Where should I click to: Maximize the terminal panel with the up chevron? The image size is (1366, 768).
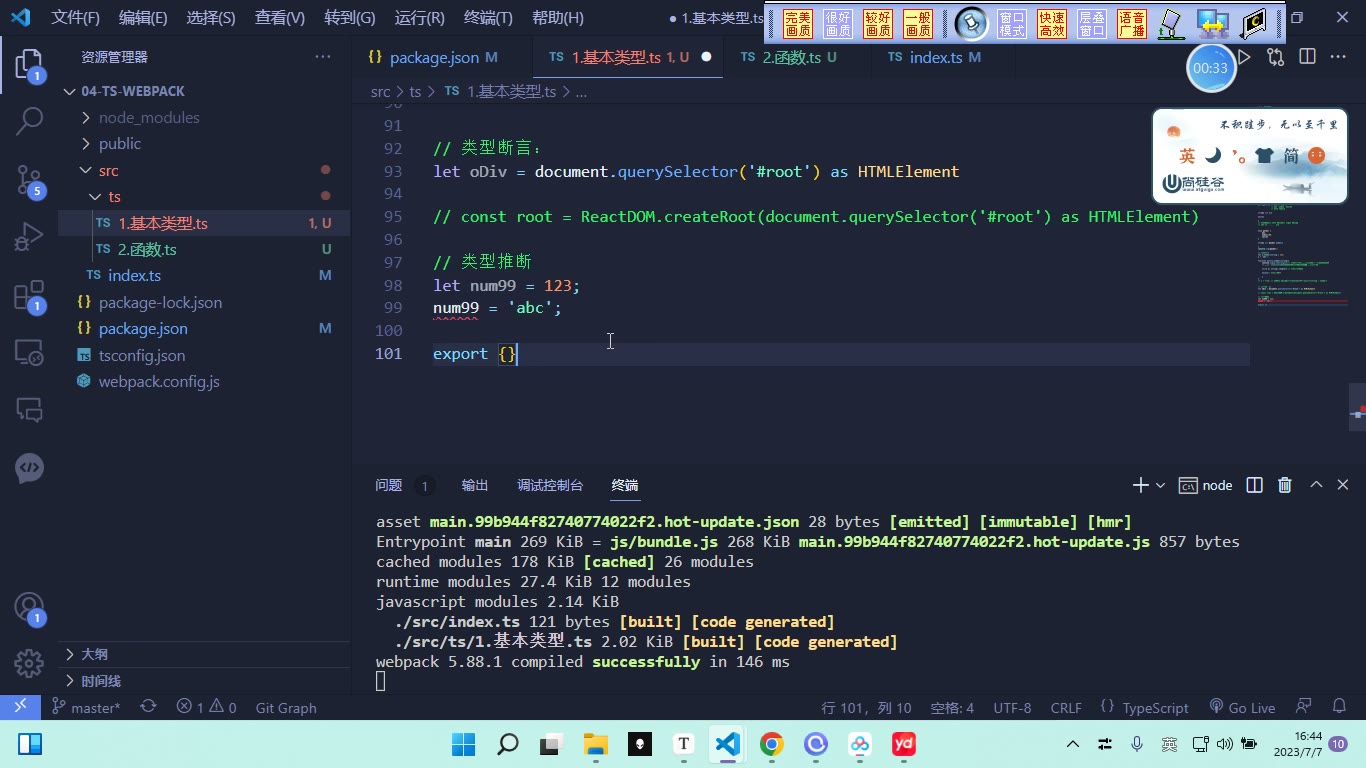click(1316, 485)
